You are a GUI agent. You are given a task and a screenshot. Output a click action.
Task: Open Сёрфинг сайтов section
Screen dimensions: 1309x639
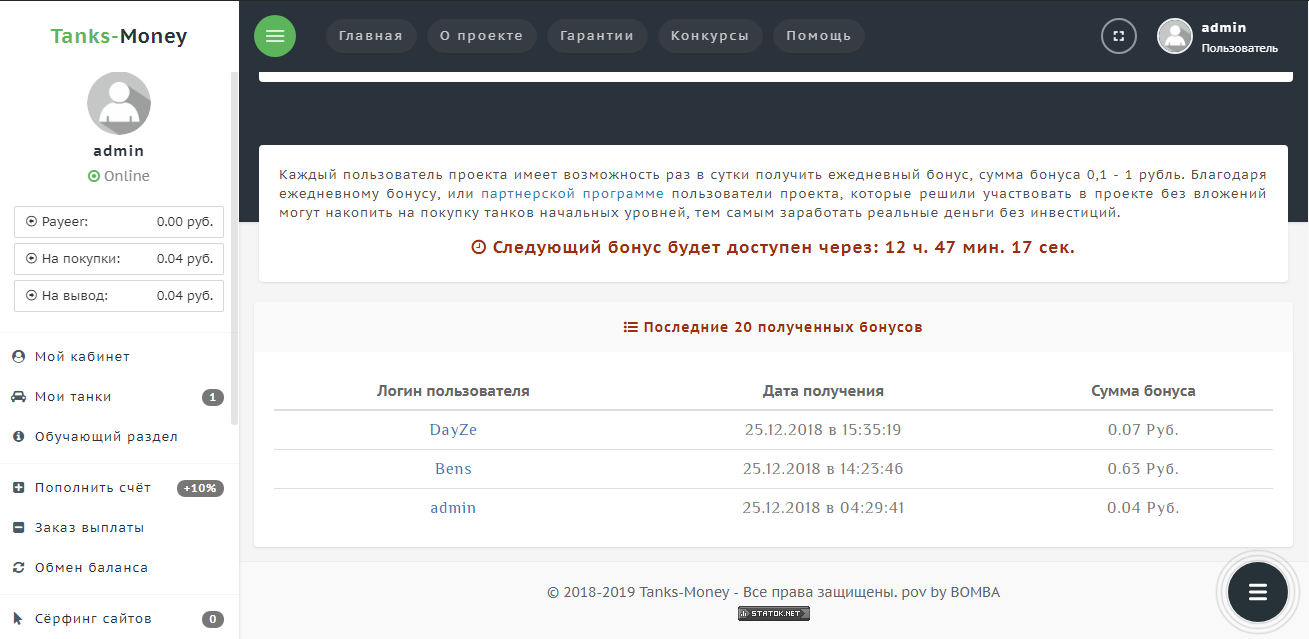coord(93,619)
